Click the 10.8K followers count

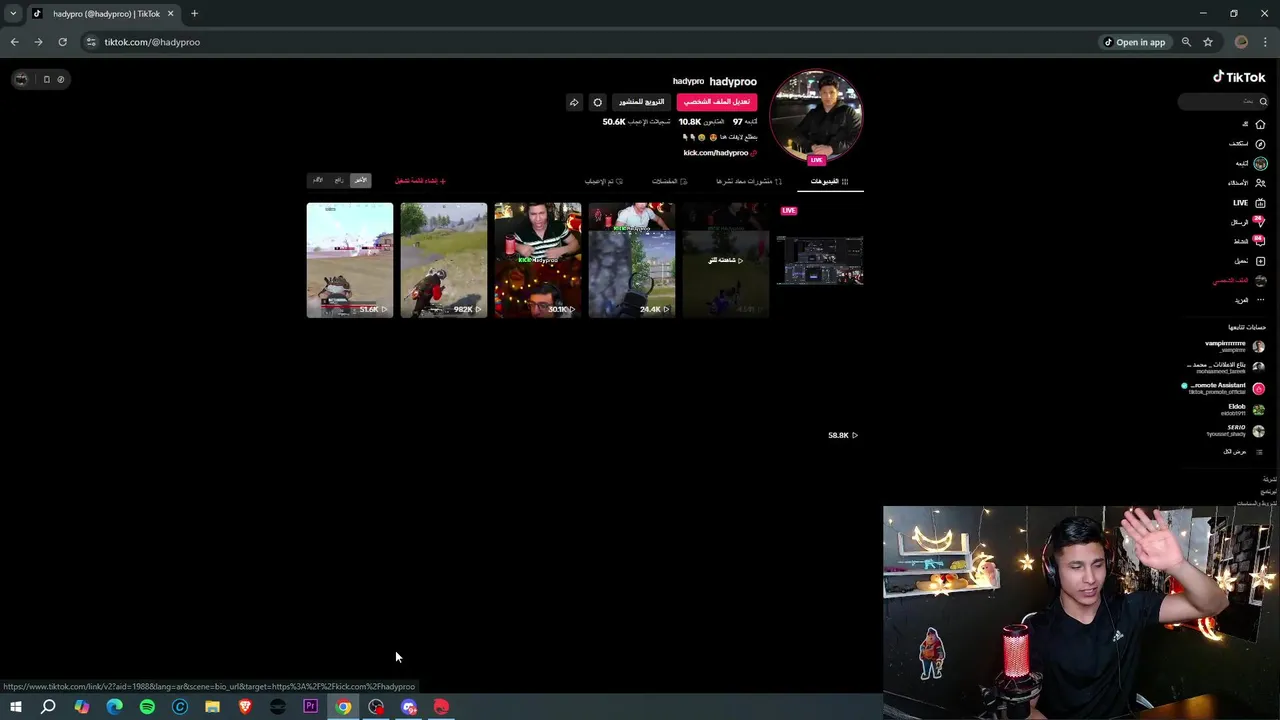tap(701, 122)
